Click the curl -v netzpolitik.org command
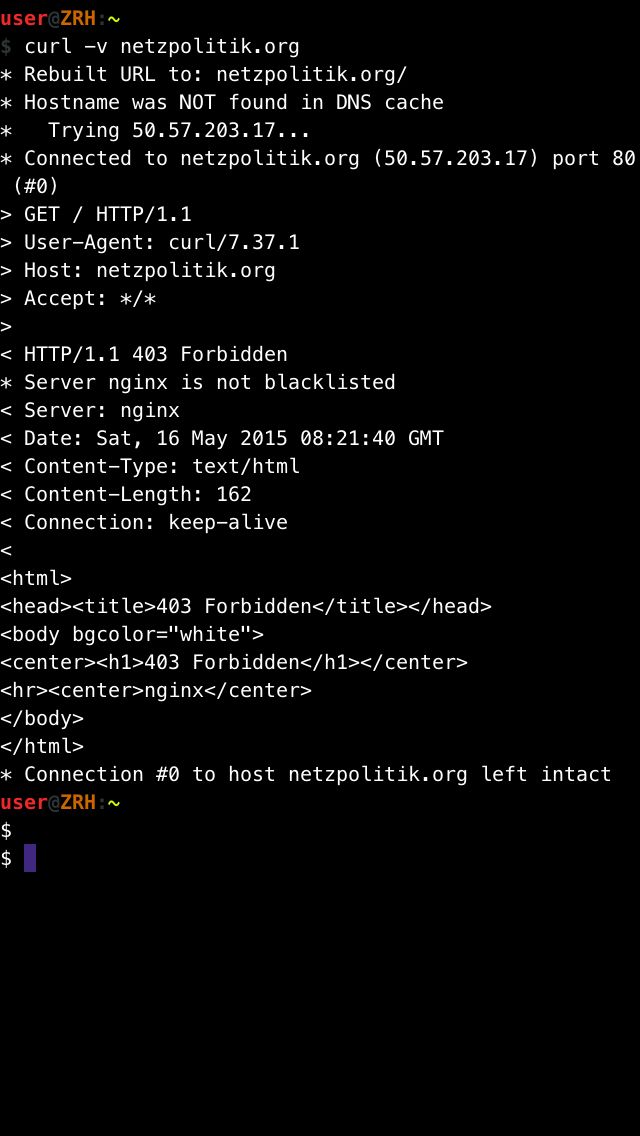This screenshot has height=1136, width=640. pos(161,47)
